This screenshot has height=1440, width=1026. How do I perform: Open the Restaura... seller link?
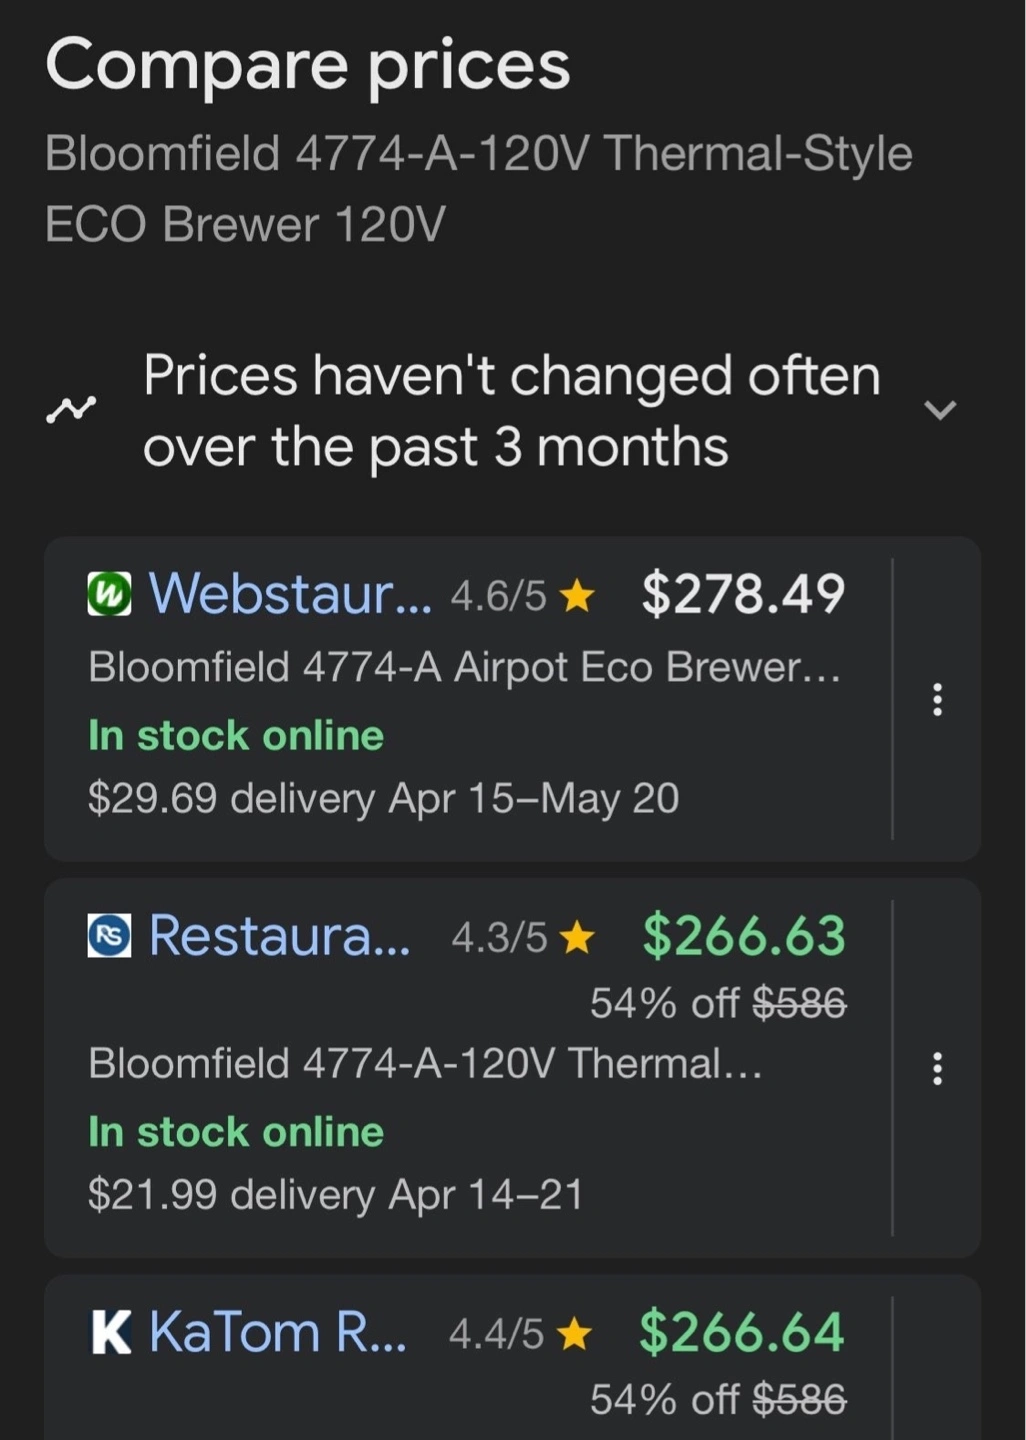pos(279,935)
